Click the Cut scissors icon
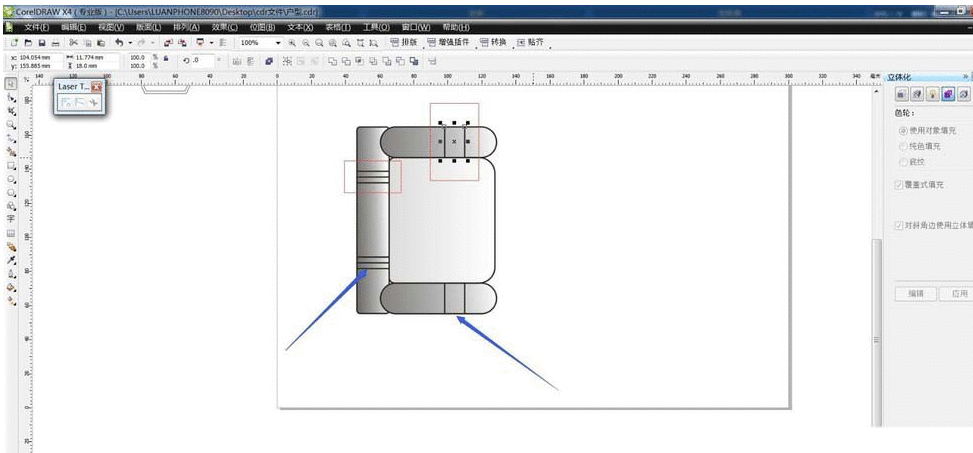 pyautogui.click(x=73, y=44)
